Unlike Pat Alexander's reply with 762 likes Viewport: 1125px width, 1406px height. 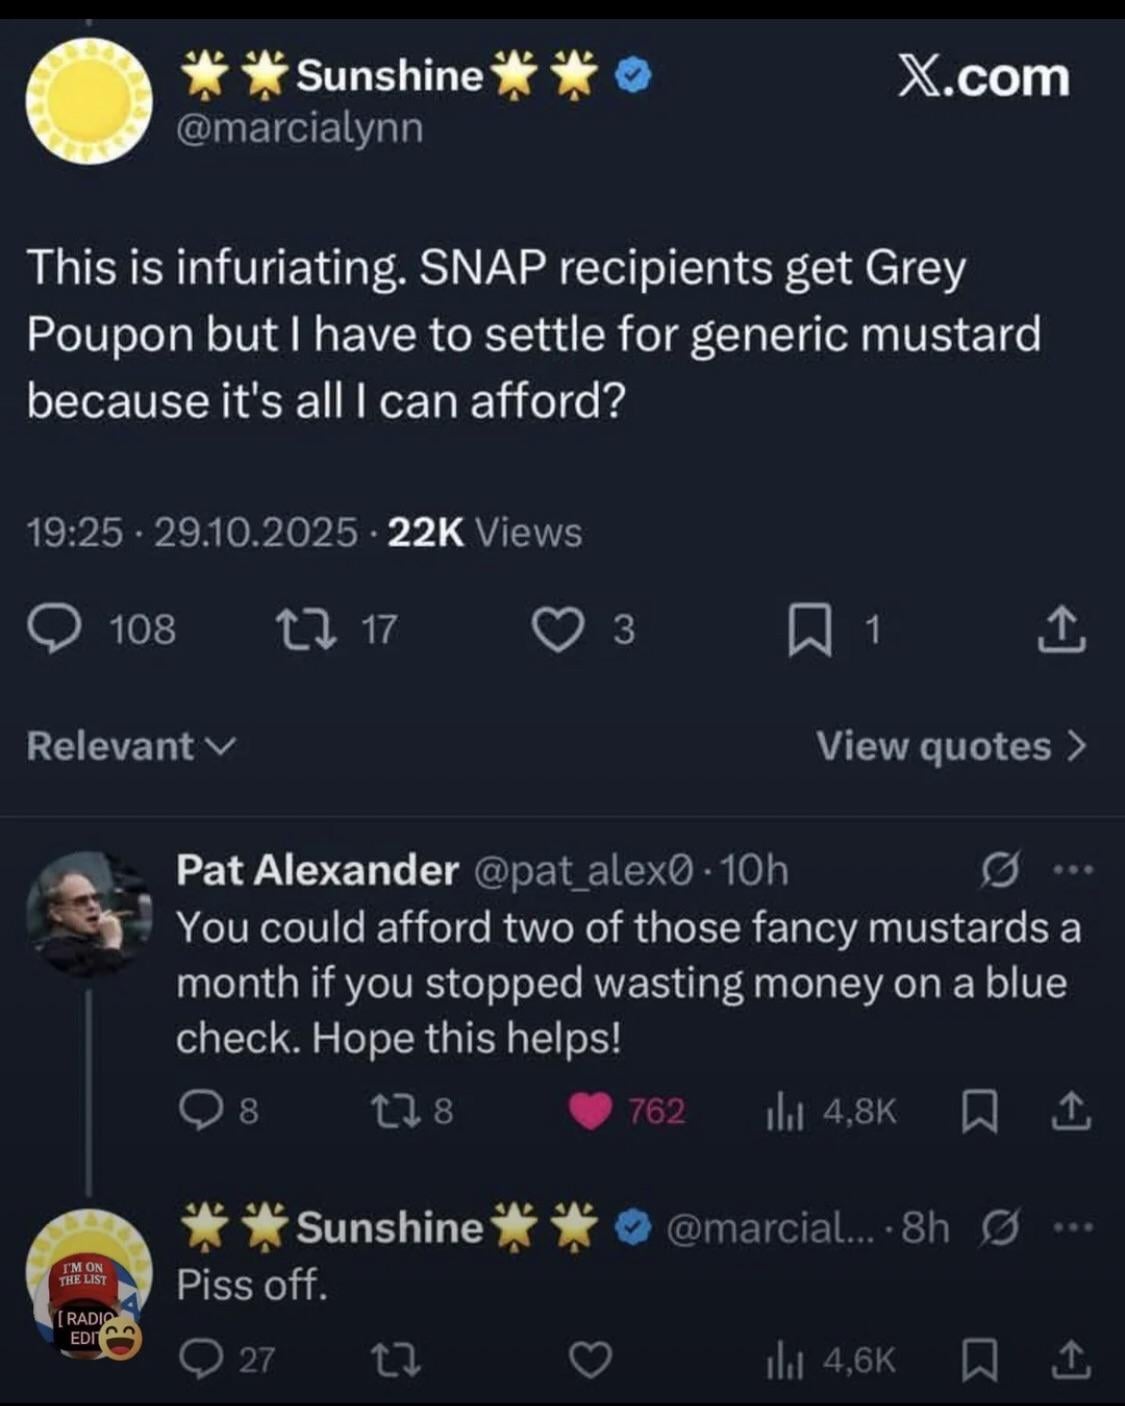(590, 1110)
